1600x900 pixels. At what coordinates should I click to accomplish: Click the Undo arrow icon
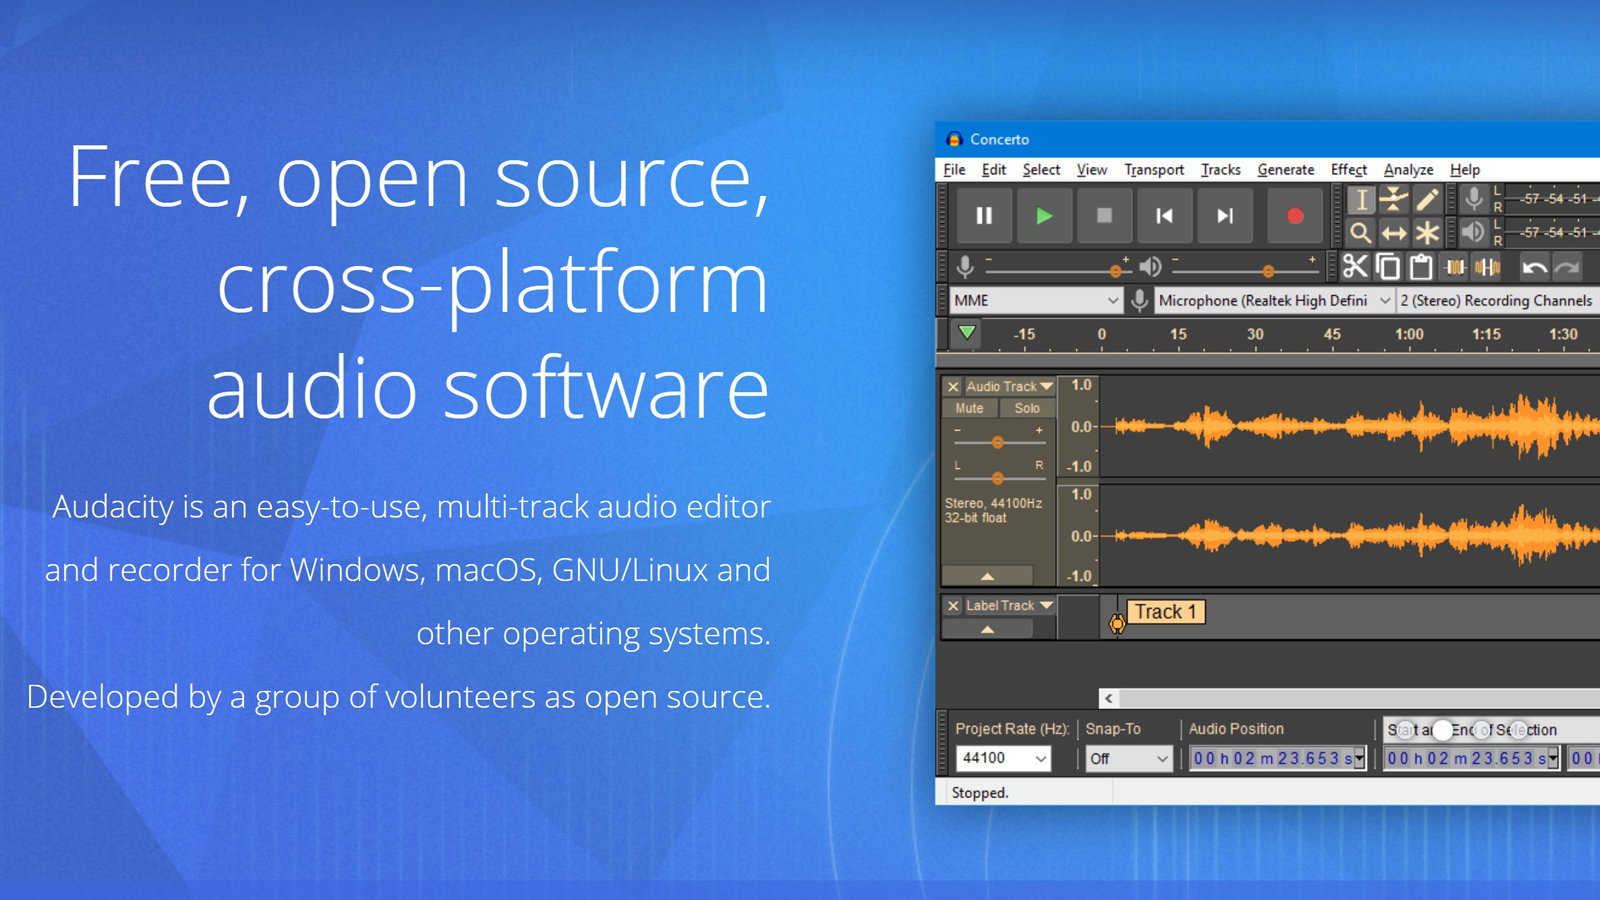1534,267
